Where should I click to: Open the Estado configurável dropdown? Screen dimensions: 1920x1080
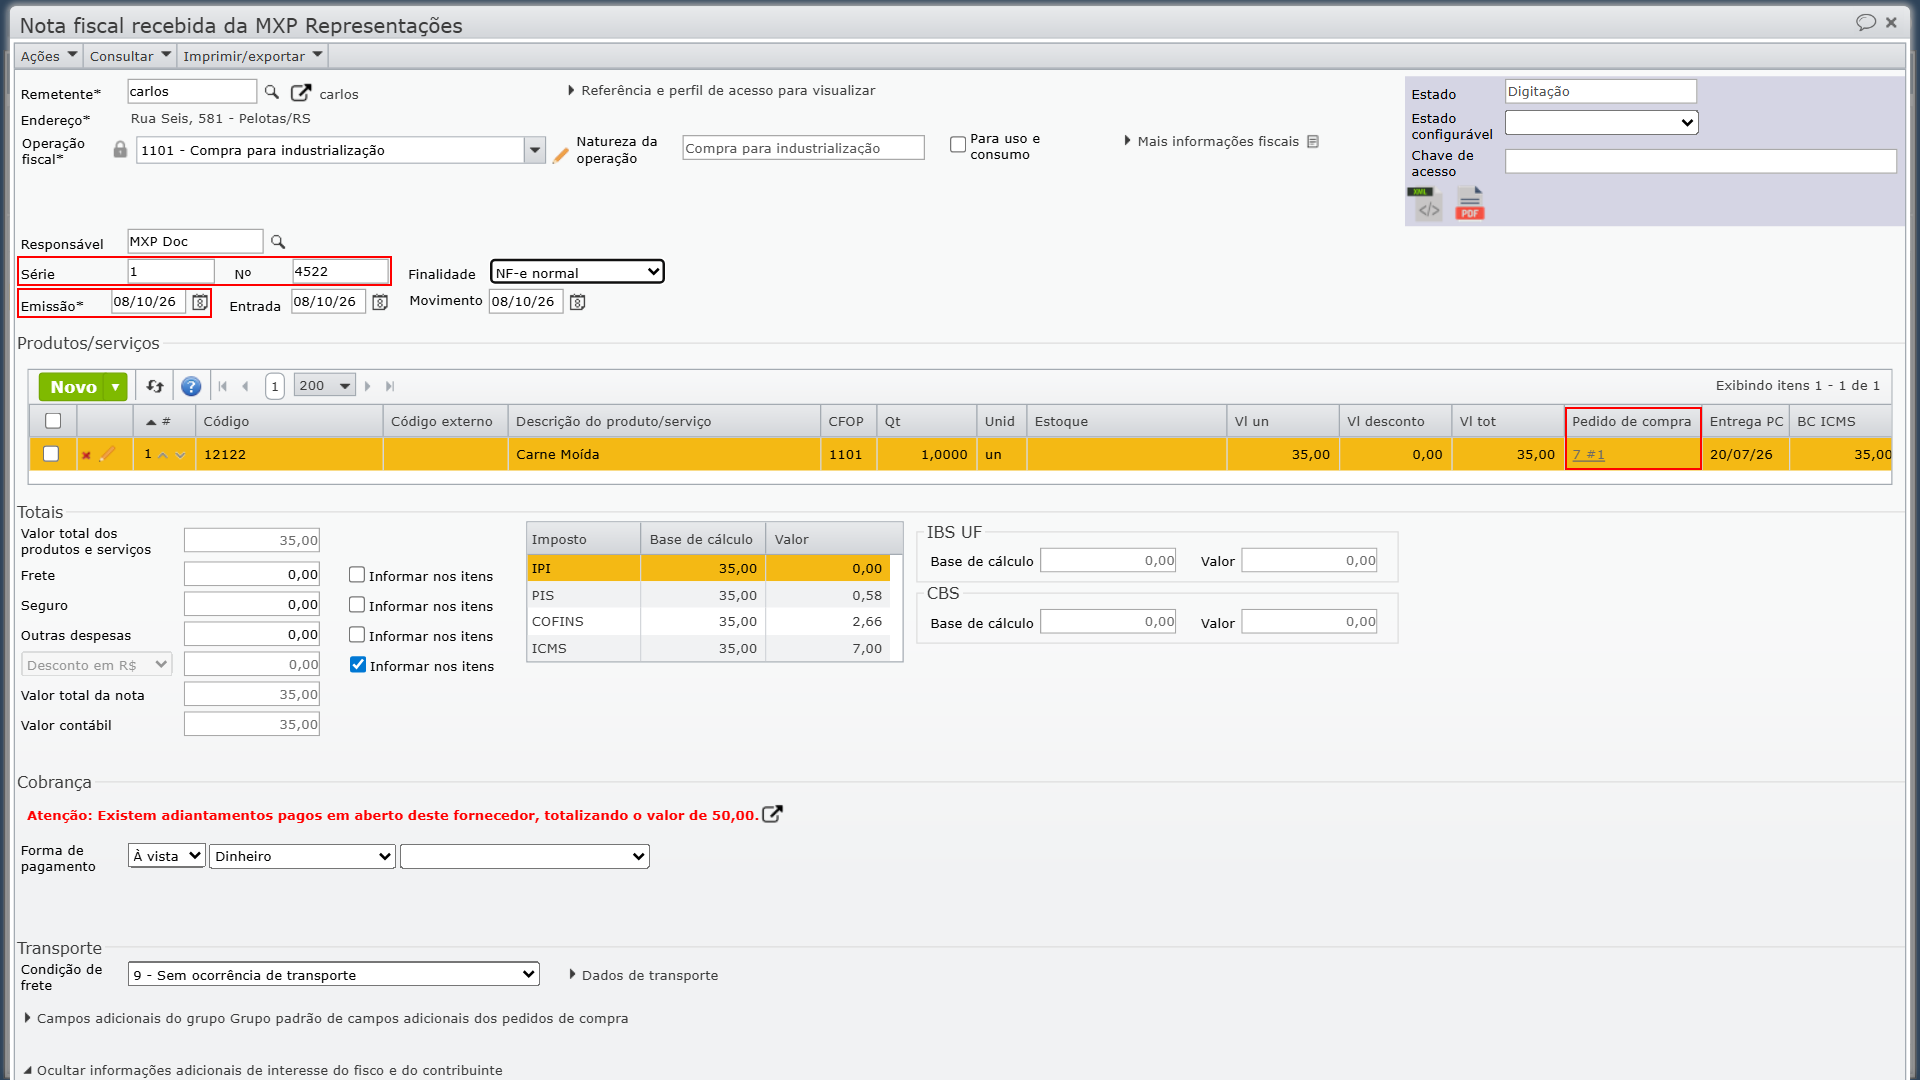pyautogui.click(x=1601, y=122)
